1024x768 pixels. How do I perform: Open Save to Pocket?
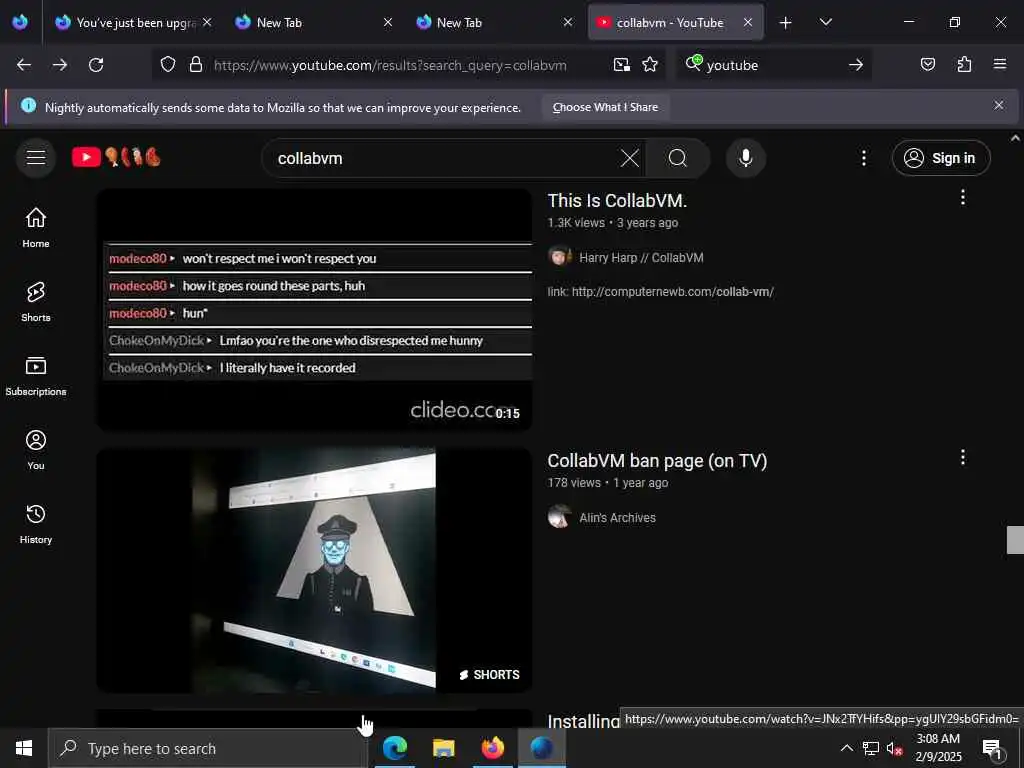point(927,65)
